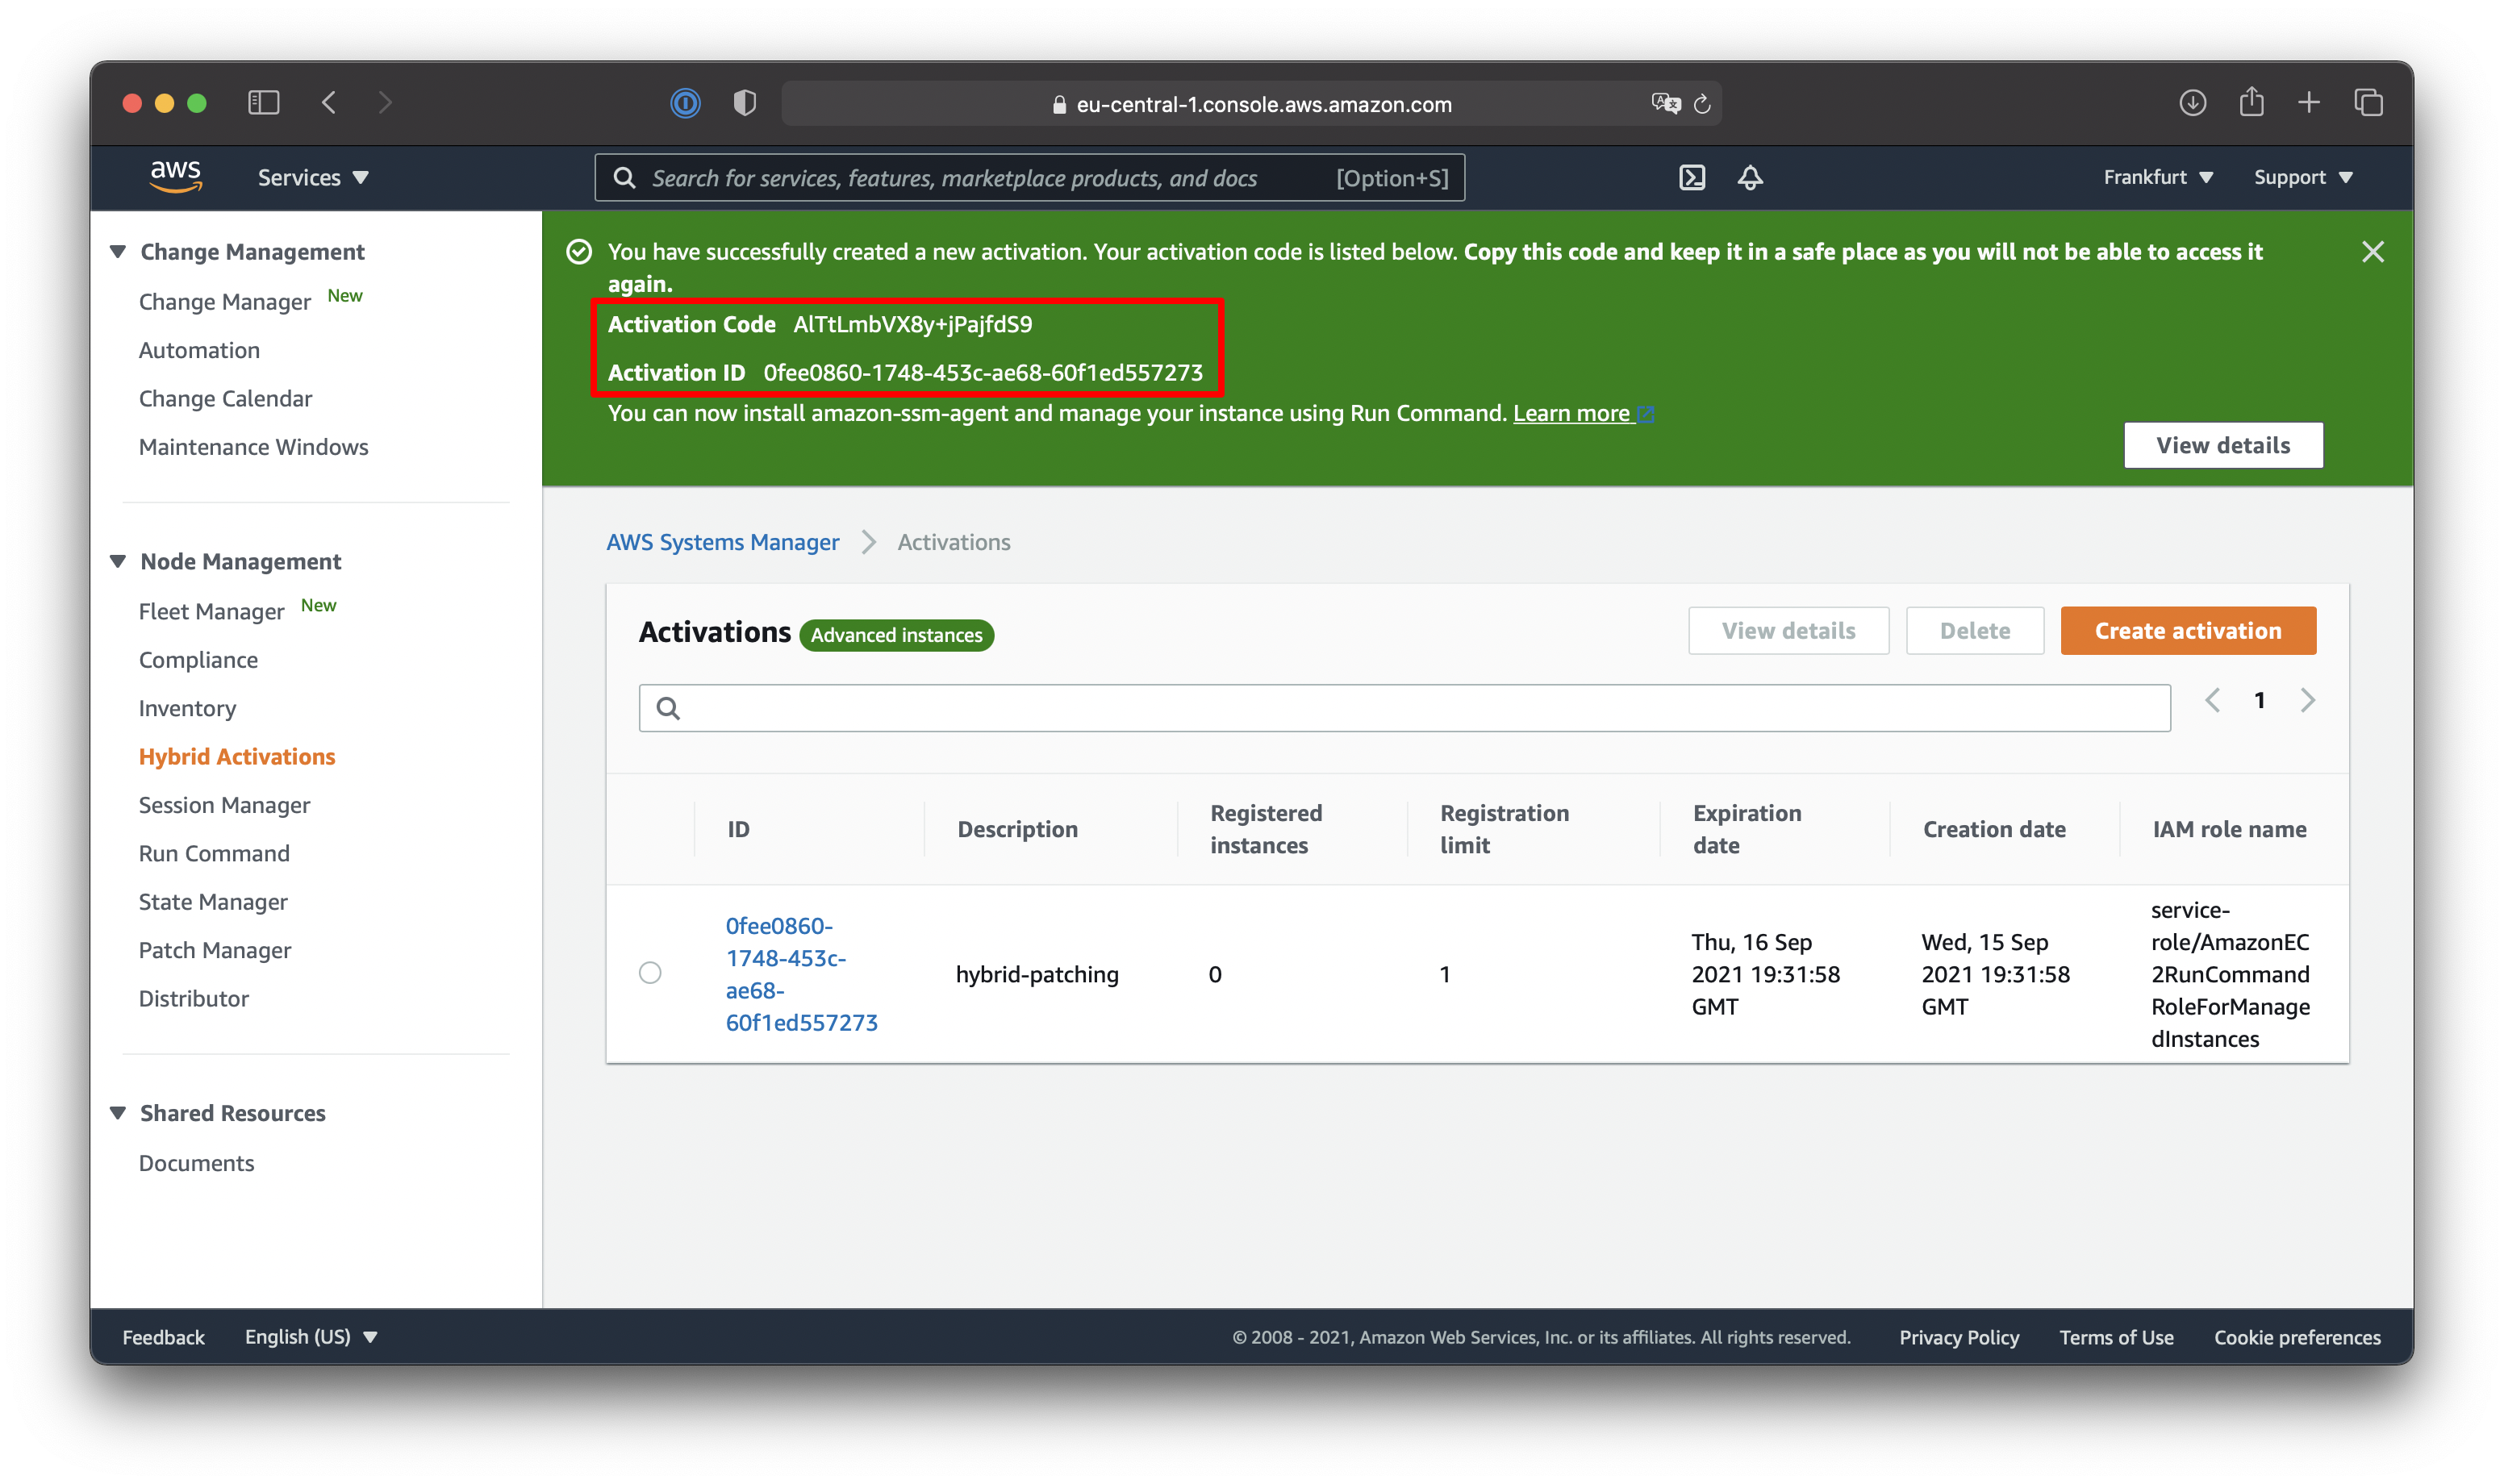The width and height of the screenshot is (2504, 1484).
Task: Open Cookie preferences in footer
Action: click(2297, 1337)
